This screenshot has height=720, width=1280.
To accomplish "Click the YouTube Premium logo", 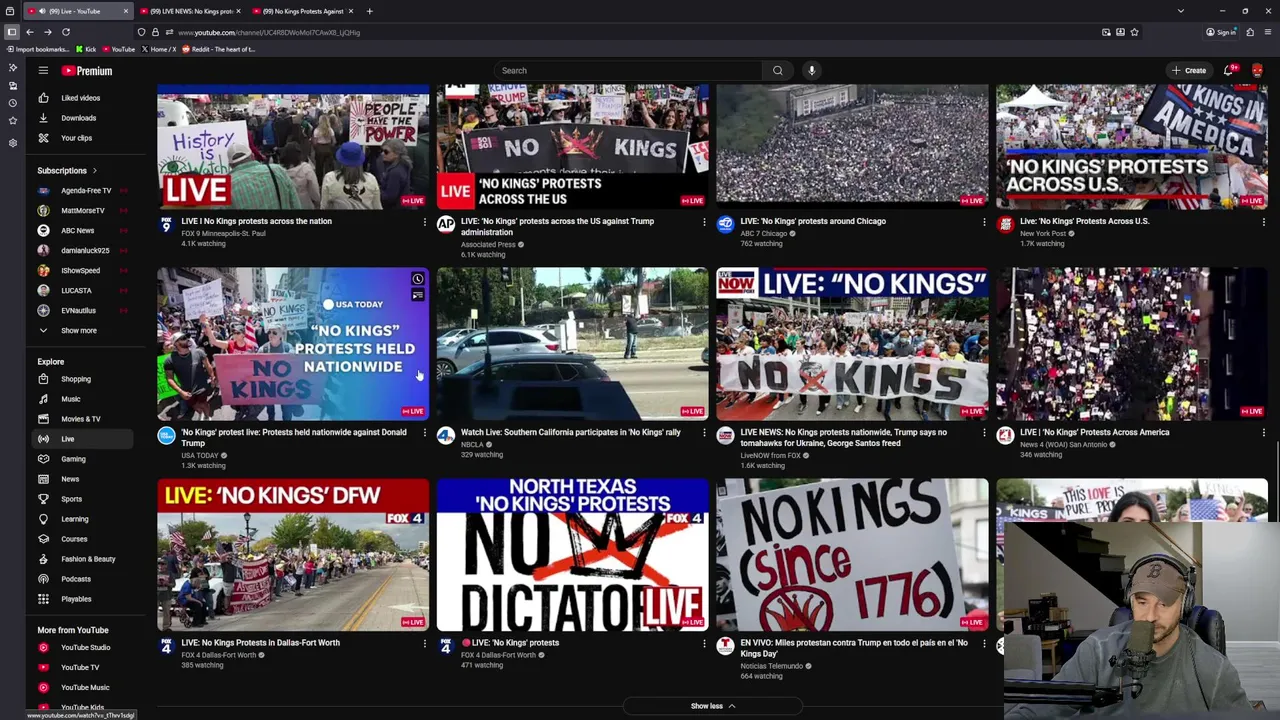I will [86, 71].
